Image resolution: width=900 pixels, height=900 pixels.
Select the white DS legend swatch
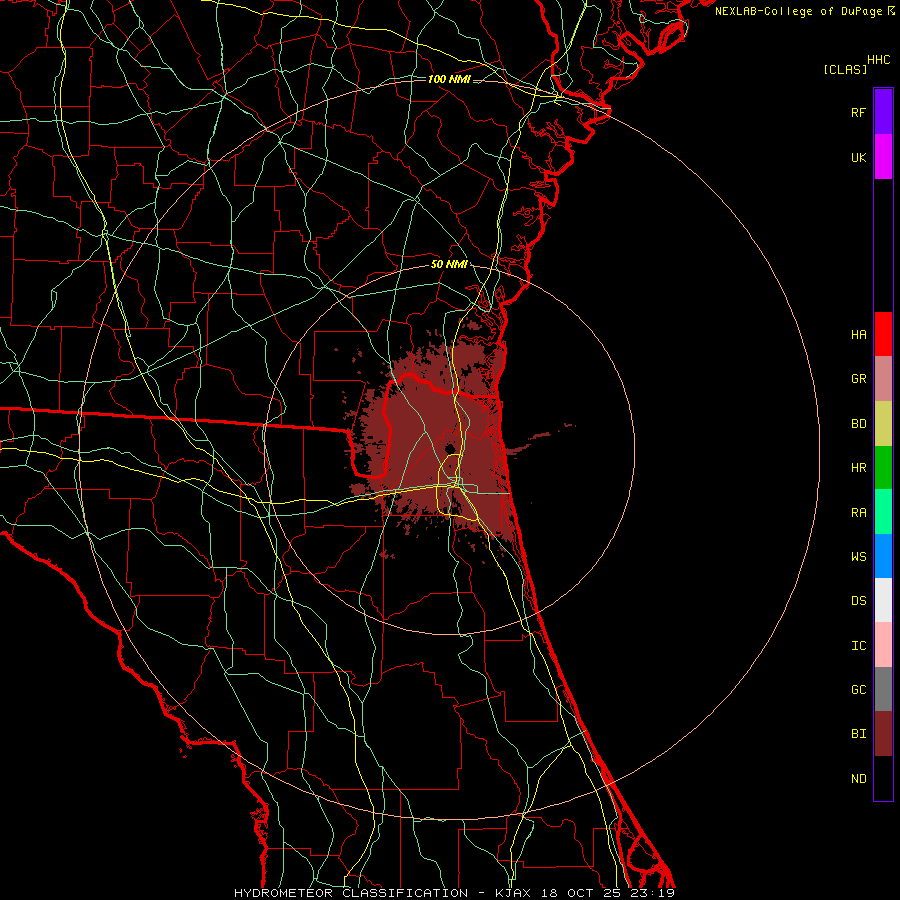coord(883,600)
